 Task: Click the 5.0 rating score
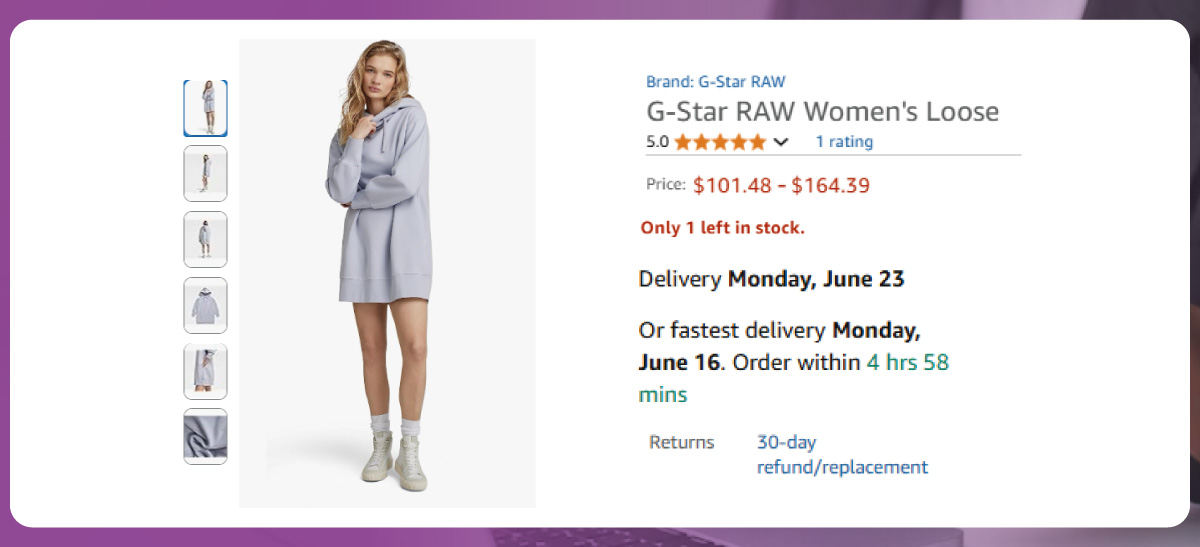(x=657, y=142)
